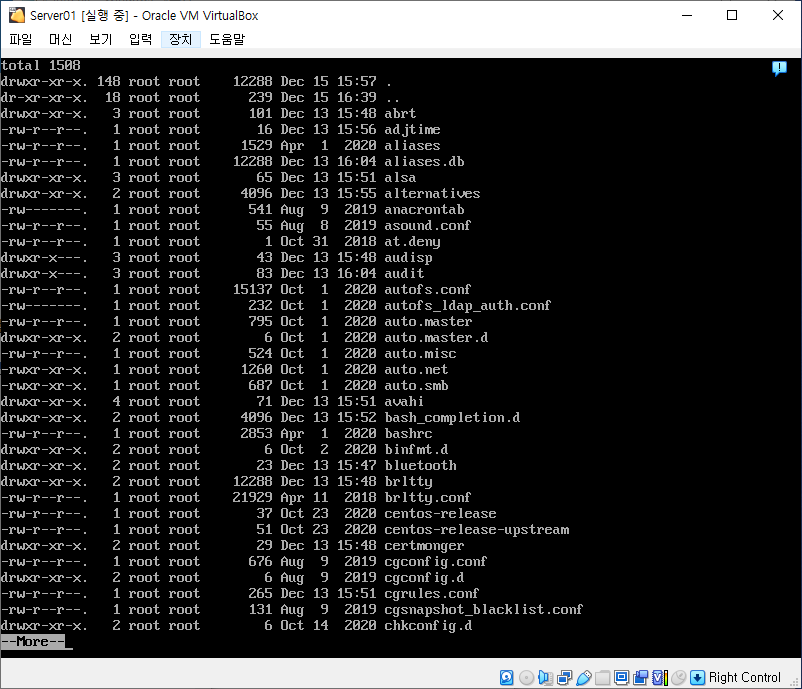
Task: Click the CPU virtualization status icon
Action: coord(659,678)
